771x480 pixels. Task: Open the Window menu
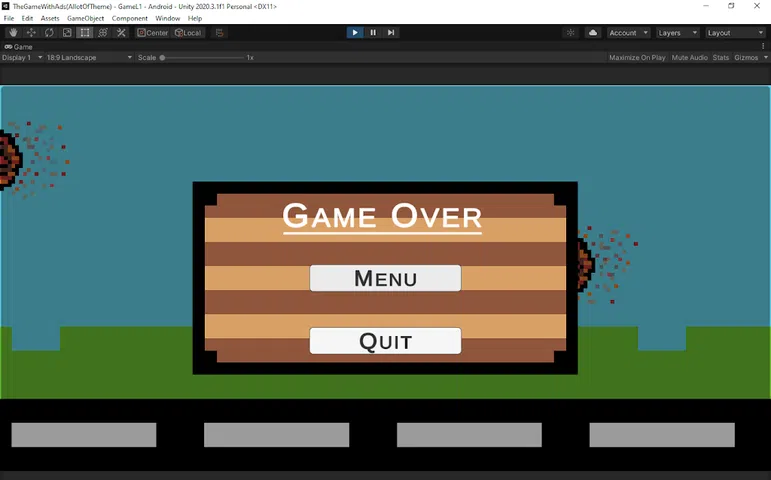[167, 19]
